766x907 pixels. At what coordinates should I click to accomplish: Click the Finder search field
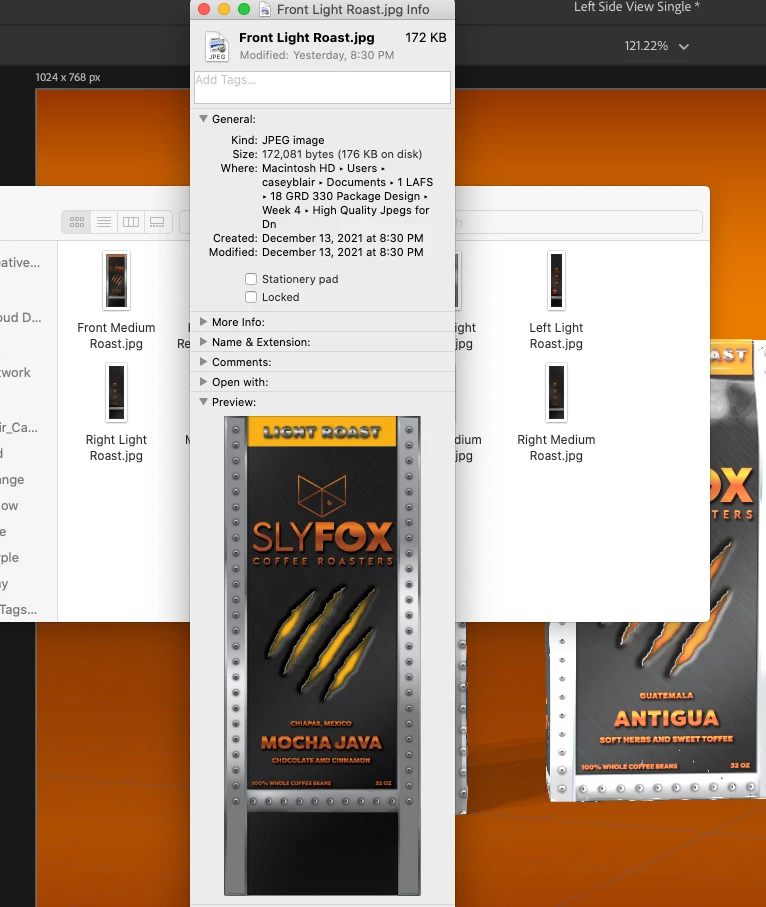[579, 222]
